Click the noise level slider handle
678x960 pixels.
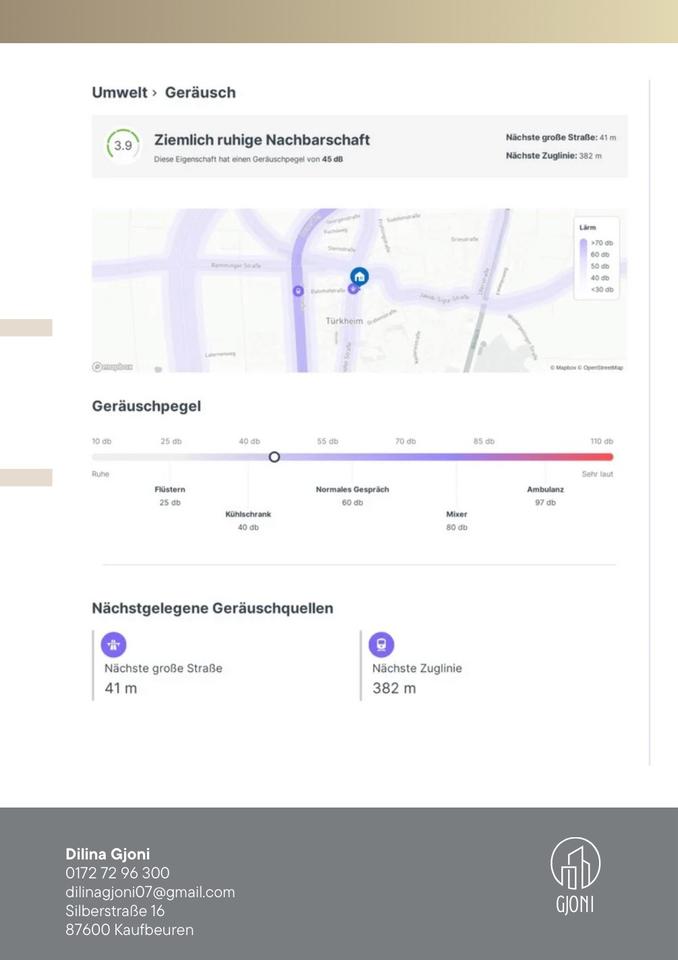click(x=274, y=457)
